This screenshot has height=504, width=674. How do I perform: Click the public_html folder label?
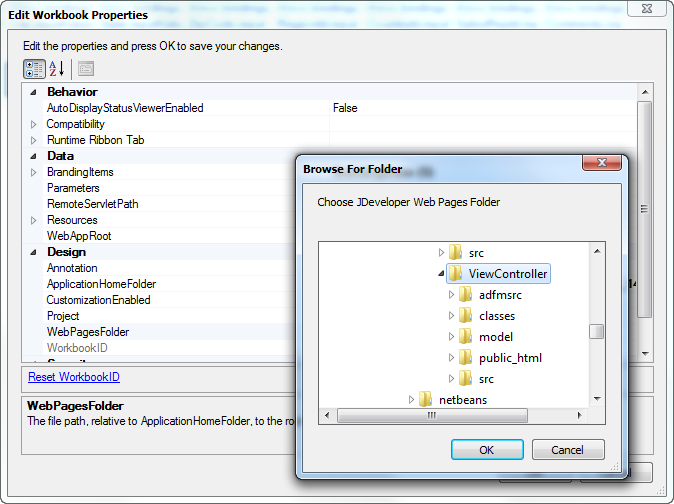click(x=510, y=358)
